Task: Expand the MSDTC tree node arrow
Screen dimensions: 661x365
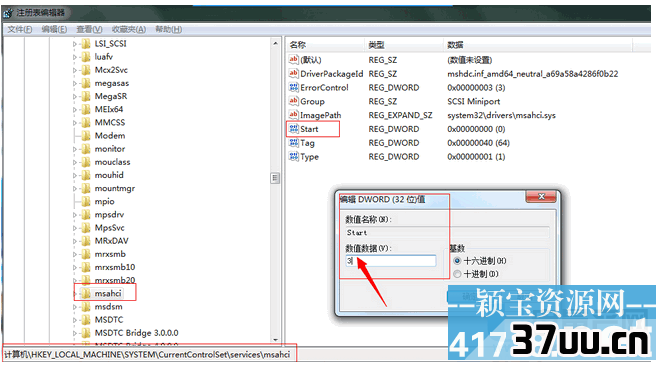Action: (x=75, y=320)
